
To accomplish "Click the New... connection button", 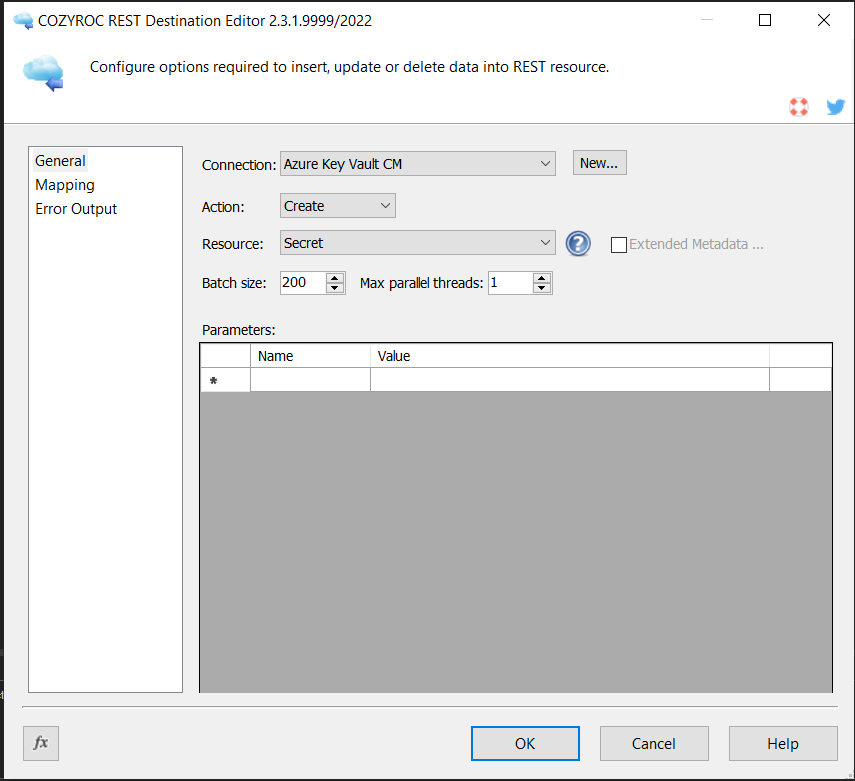I will coord(599,163).
